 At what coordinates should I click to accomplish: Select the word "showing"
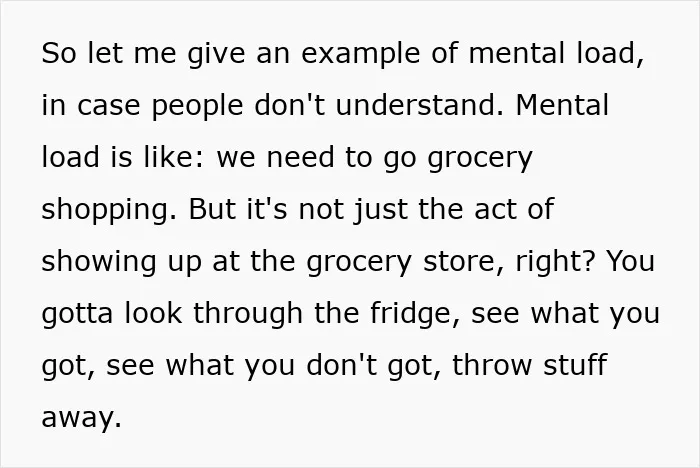pyautogui.click(x=99, y=262)
